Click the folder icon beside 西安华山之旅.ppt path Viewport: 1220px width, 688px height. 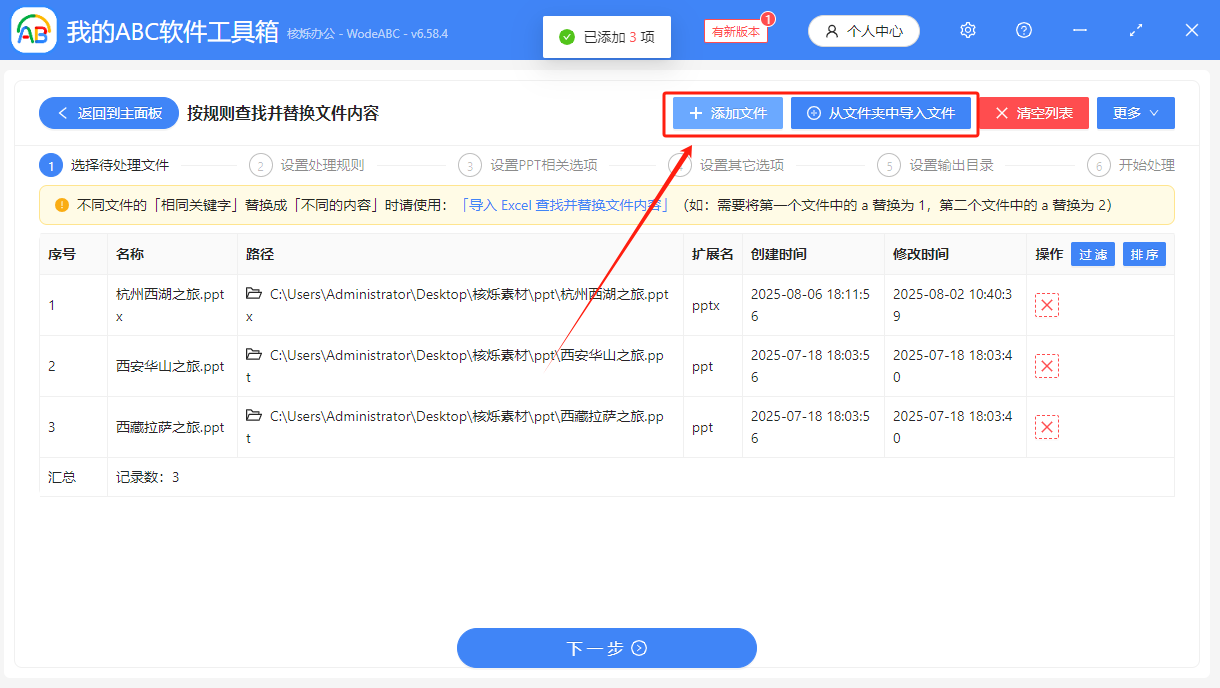[252, 355]
